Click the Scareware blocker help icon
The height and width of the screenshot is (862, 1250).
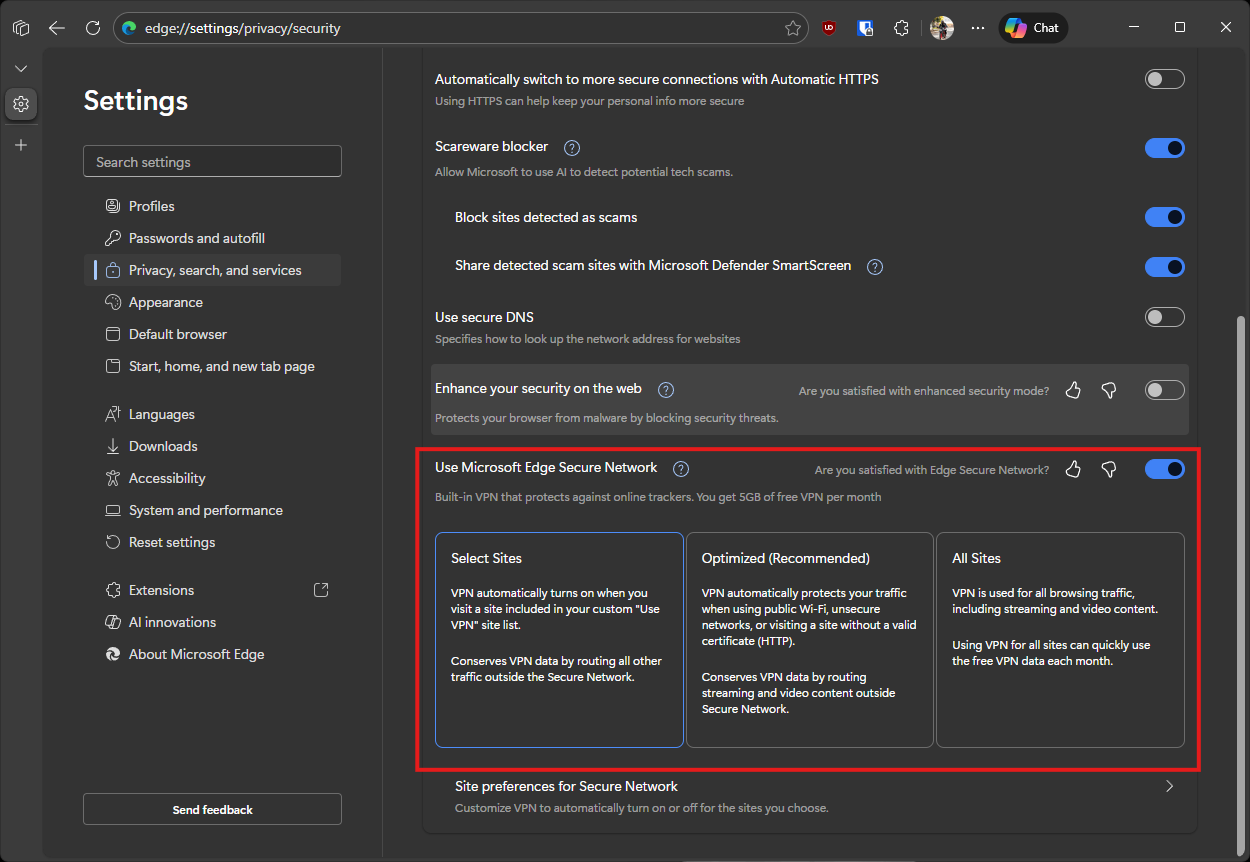click(x=572, y=148)
